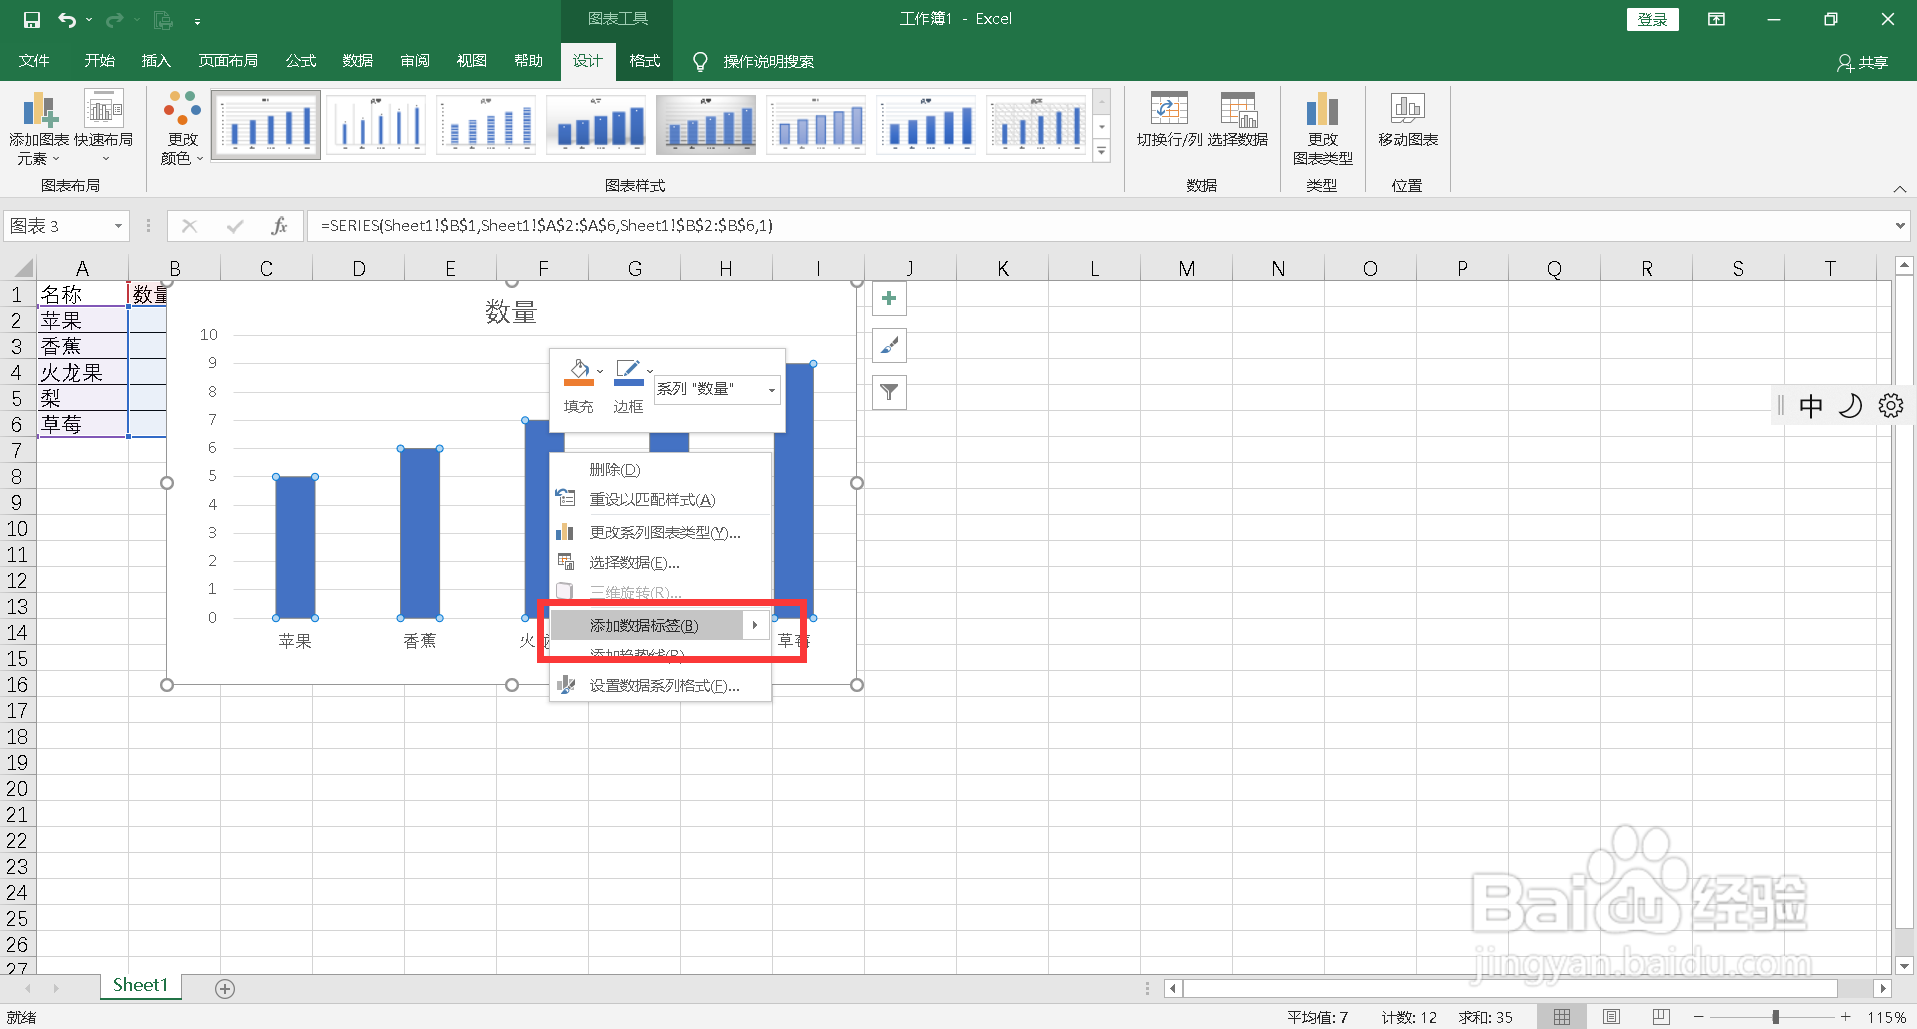This screenshot has height=1029, width=1917.
Task: Open Customize Quick Access Toolbar dropdown
Action: (197, 20)
